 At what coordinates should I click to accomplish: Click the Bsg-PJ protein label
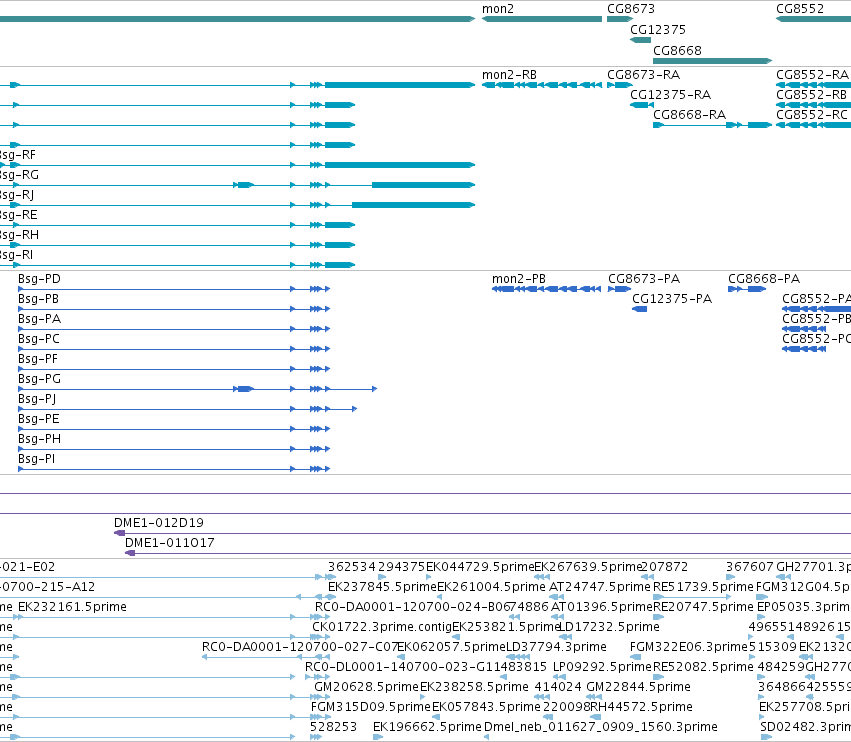click(37, 399)
